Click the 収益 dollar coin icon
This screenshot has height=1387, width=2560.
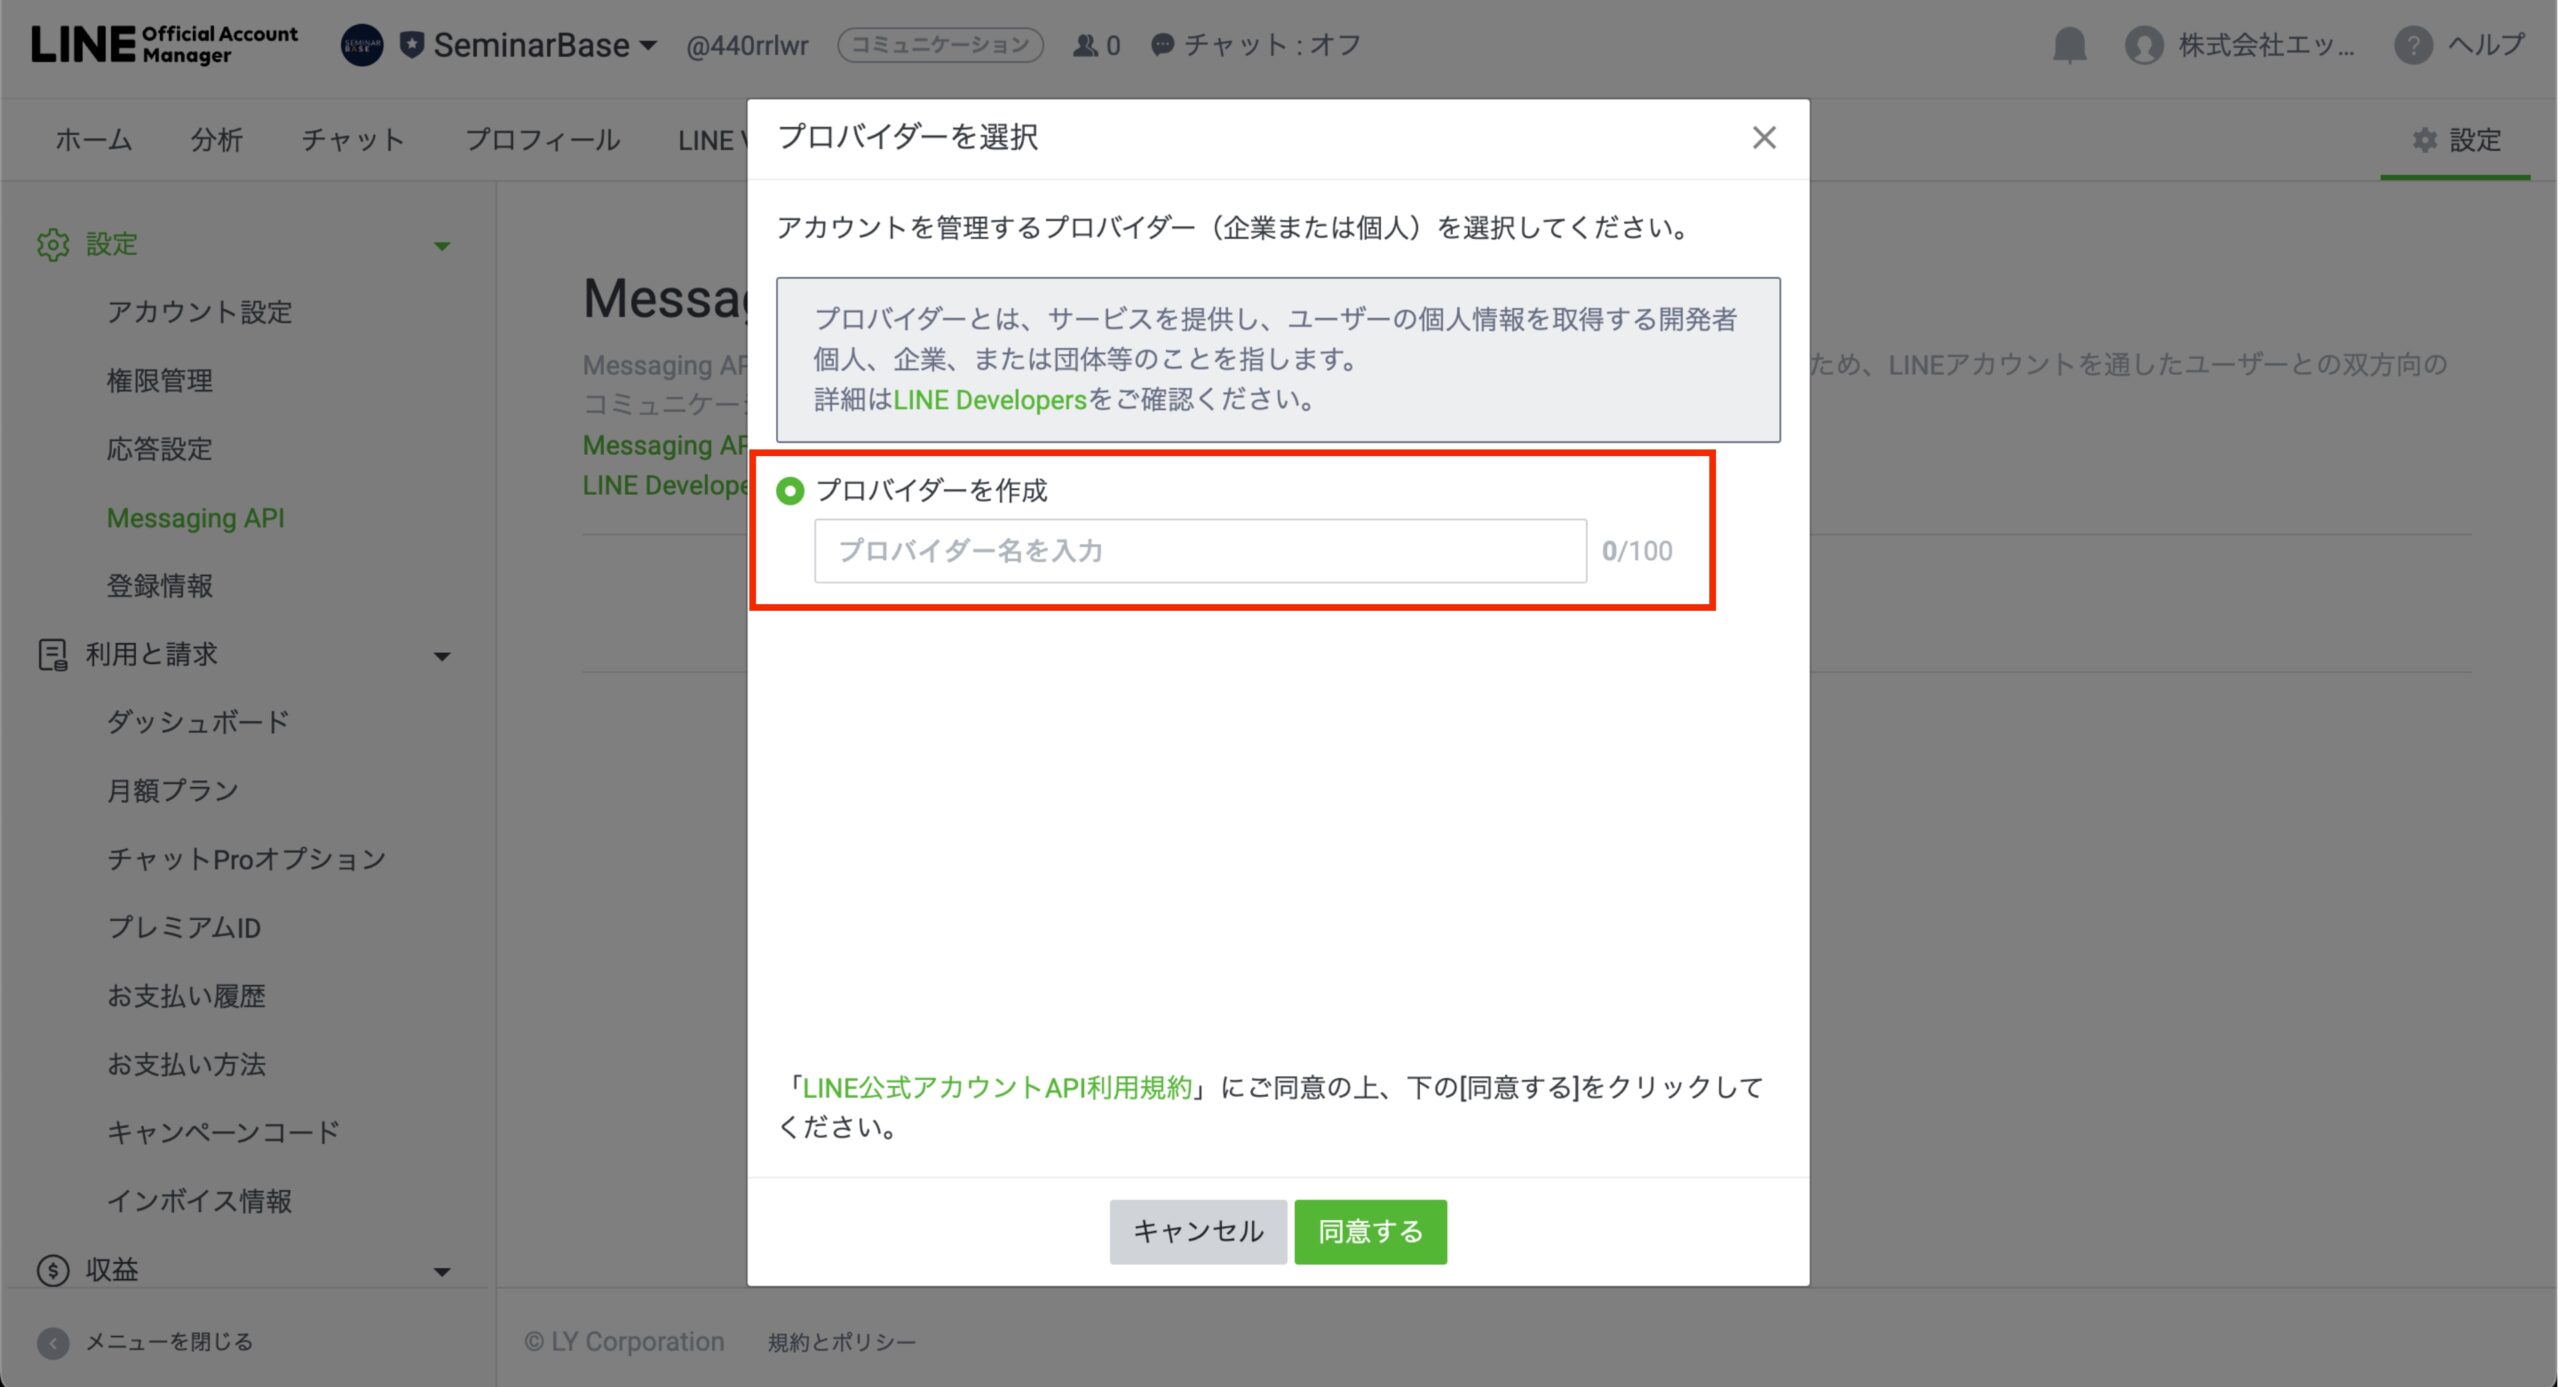[x=53, y=1270]
